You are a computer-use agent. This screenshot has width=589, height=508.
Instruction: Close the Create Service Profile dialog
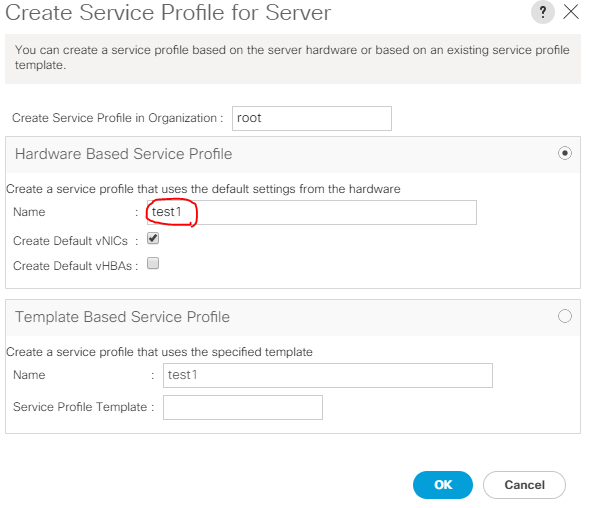click(571, 12)
